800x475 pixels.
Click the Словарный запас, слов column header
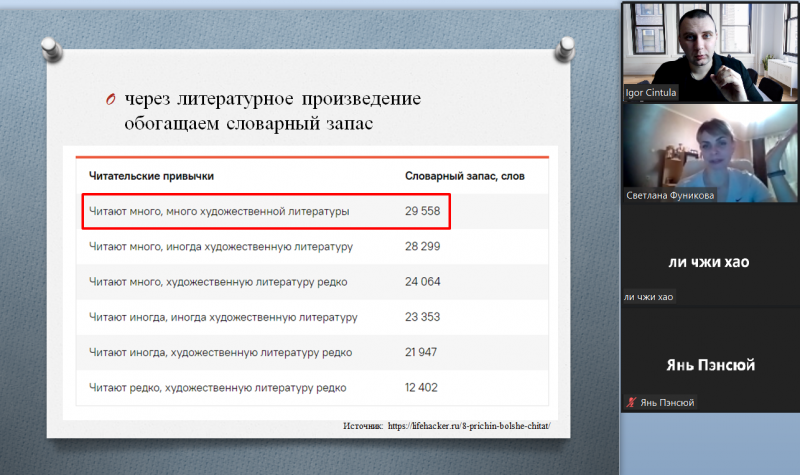pos(464,176)
